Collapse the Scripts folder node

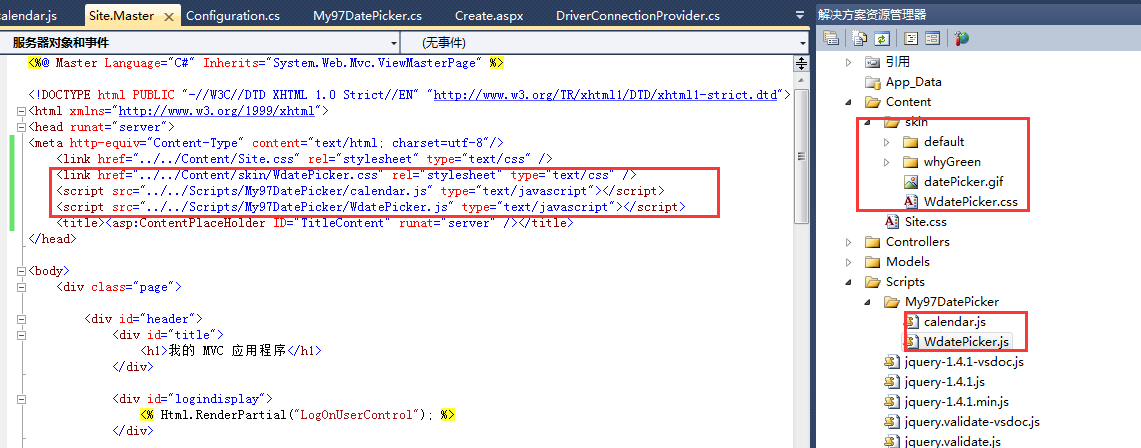848,282
